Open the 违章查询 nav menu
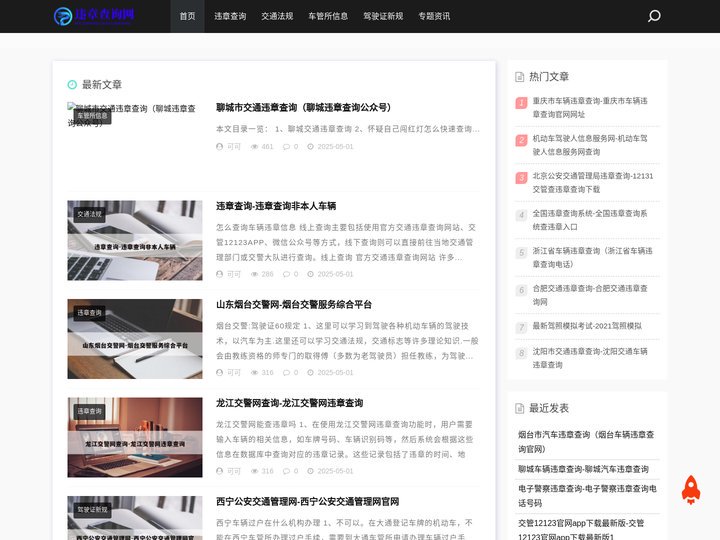Screen dimensions: 720x540 (230, 16)
